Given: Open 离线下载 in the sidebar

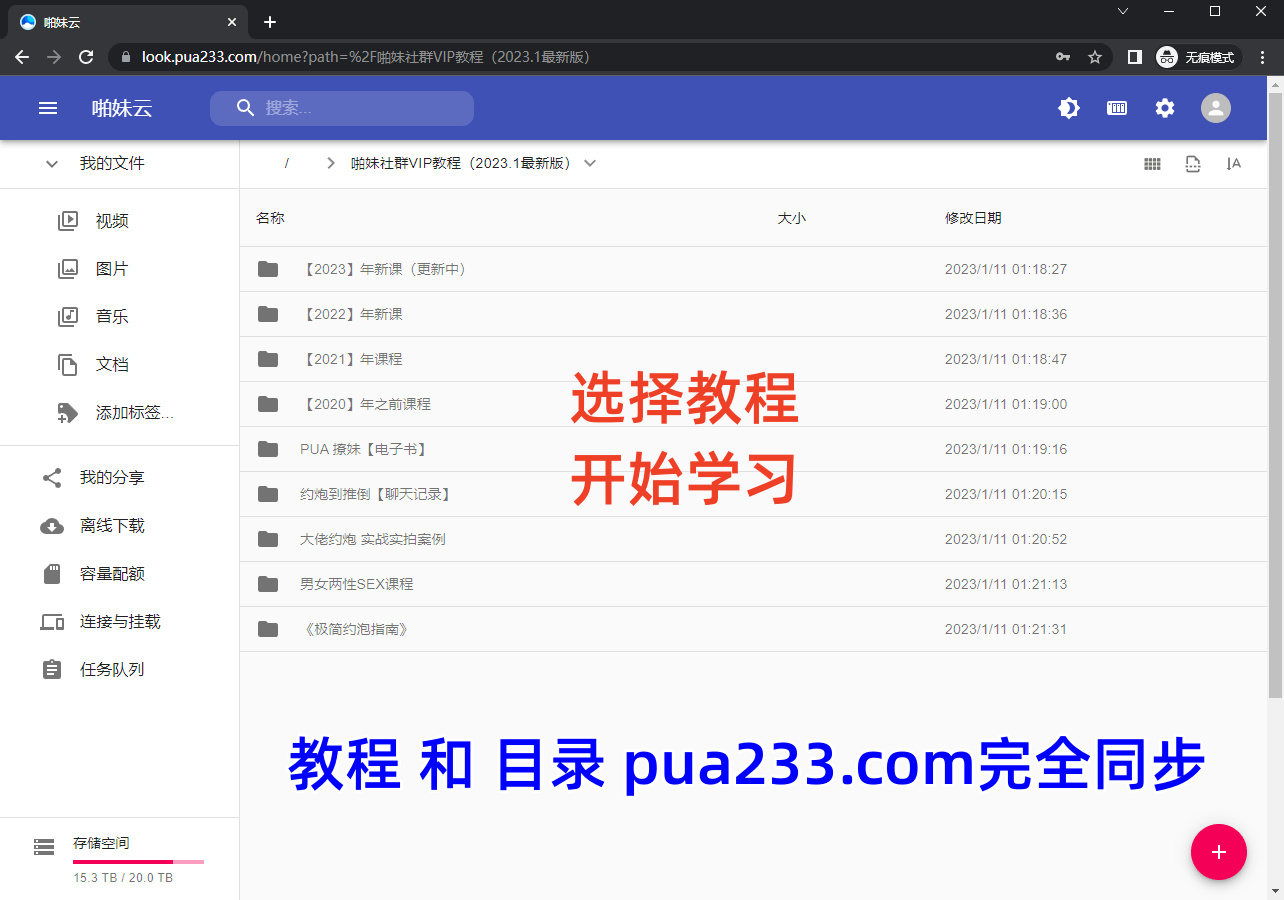Looking at the screenshot, I should point(112,526).
